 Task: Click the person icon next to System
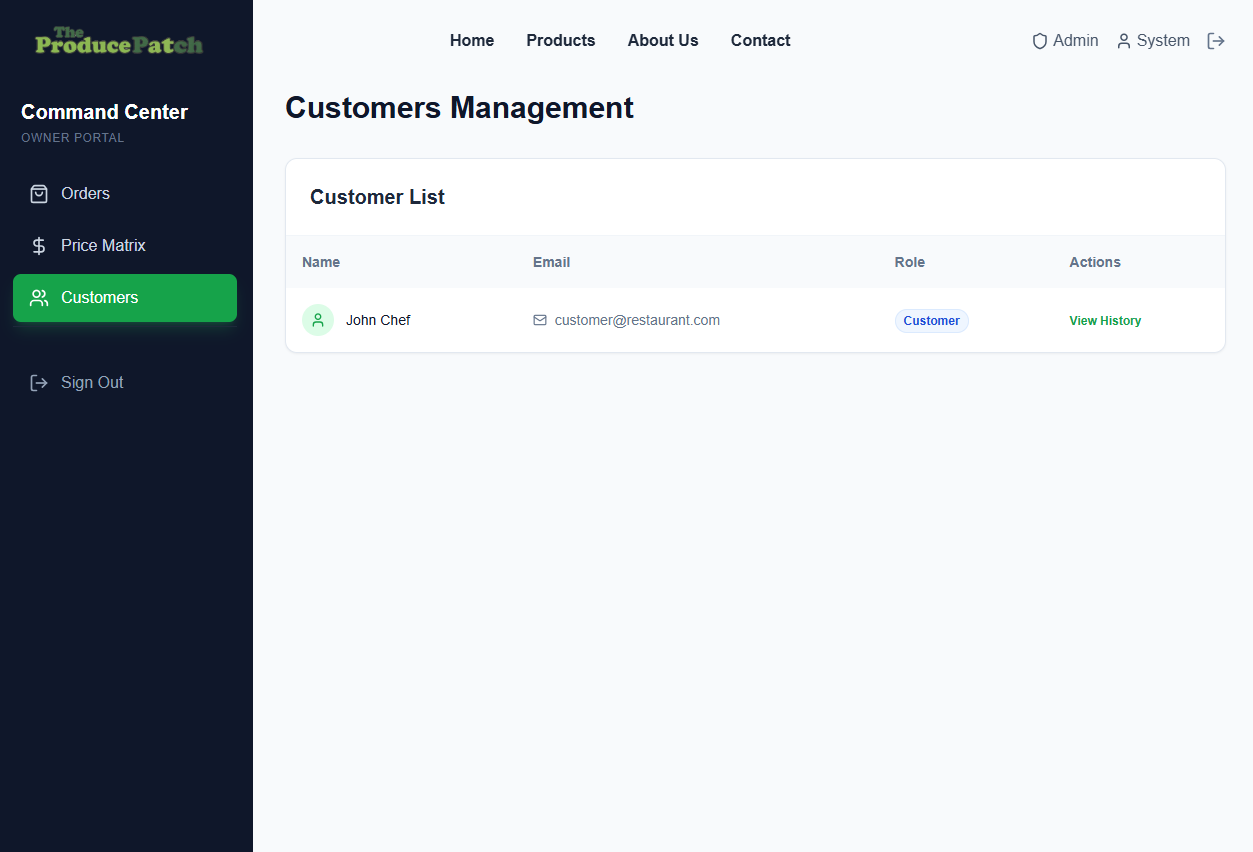tap(1124, 41)
